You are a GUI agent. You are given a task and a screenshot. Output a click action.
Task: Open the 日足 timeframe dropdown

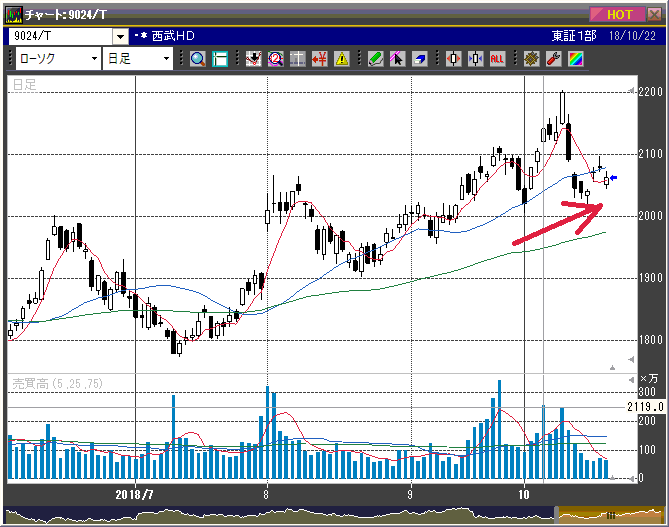[167, 59]
